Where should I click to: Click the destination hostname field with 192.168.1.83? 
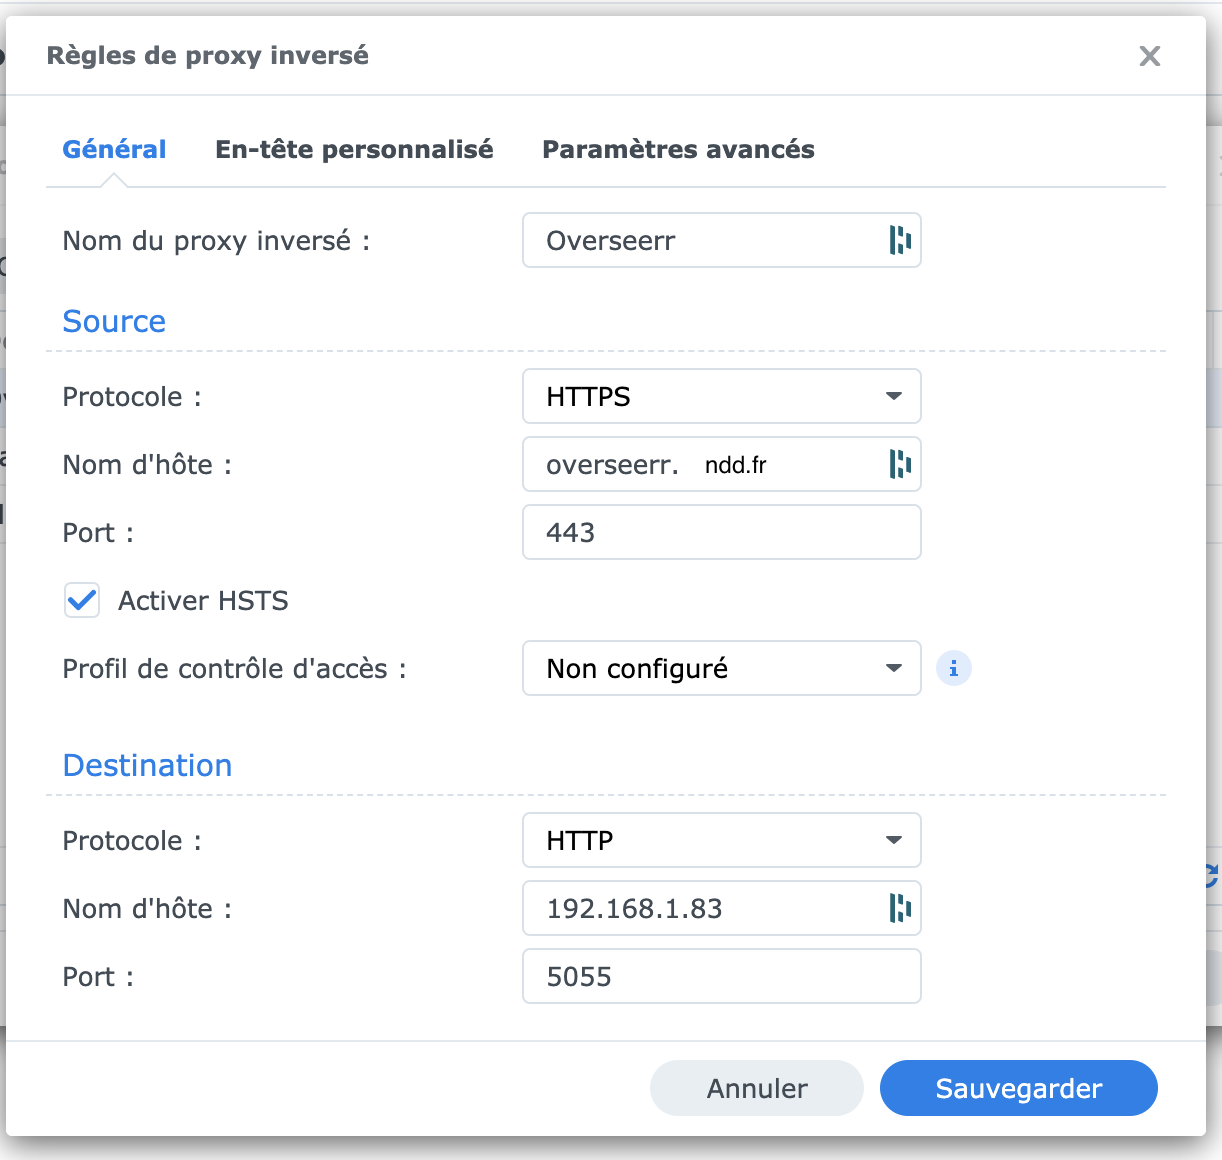(x=700, y=909)
